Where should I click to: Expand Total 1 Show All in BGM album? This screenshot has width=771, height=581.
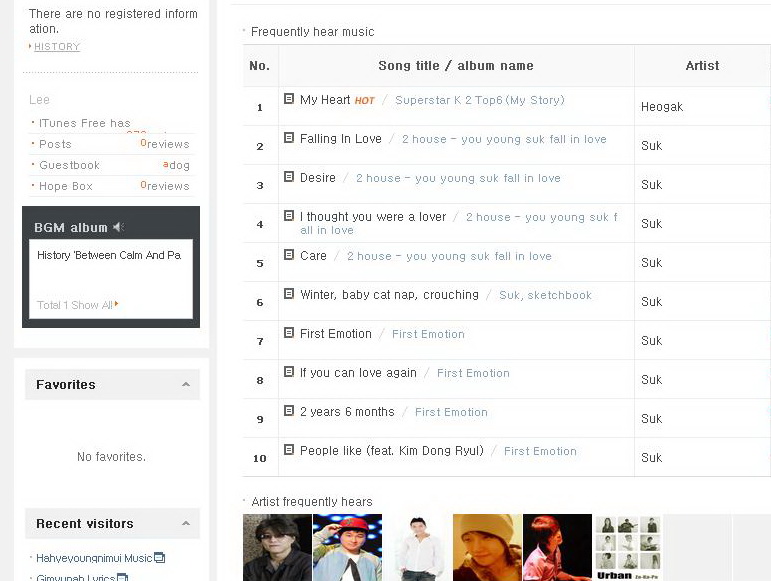78,305
